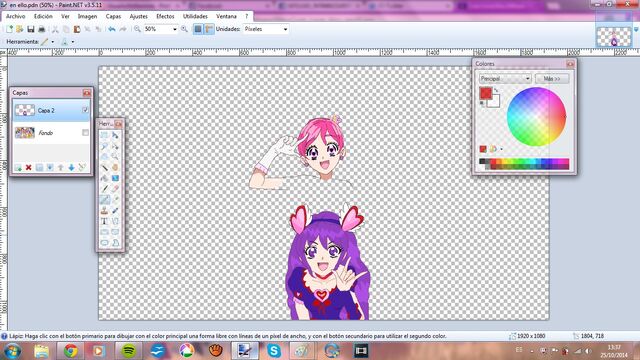This screenshot has width=640, height=360.
Task: Select the Eraser tool
Action: [x=116, y=189]
